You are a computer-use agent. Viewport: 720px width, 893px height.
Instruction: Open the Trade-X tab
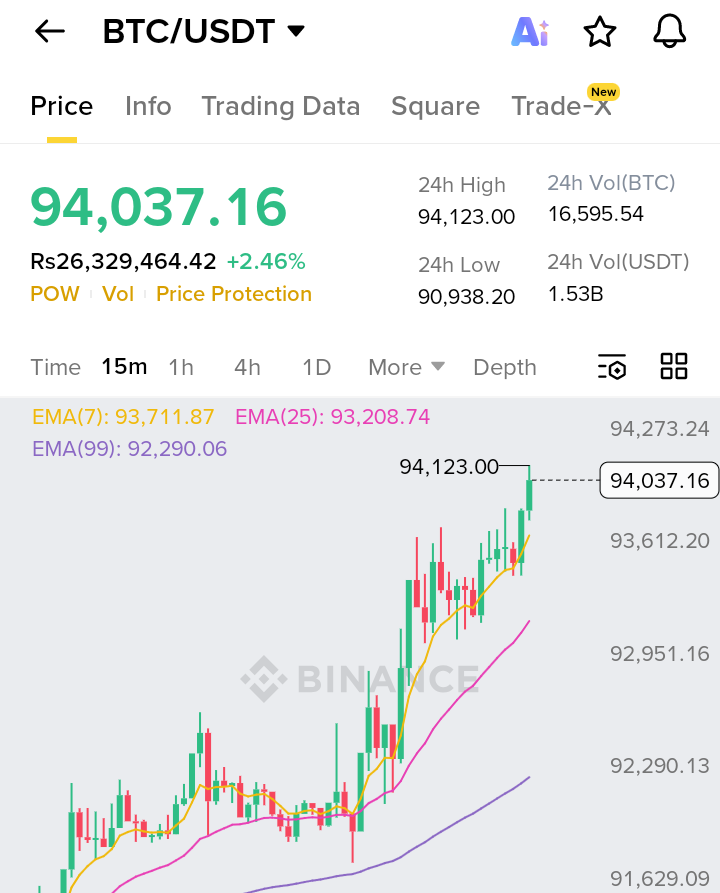tap(562, 106)
